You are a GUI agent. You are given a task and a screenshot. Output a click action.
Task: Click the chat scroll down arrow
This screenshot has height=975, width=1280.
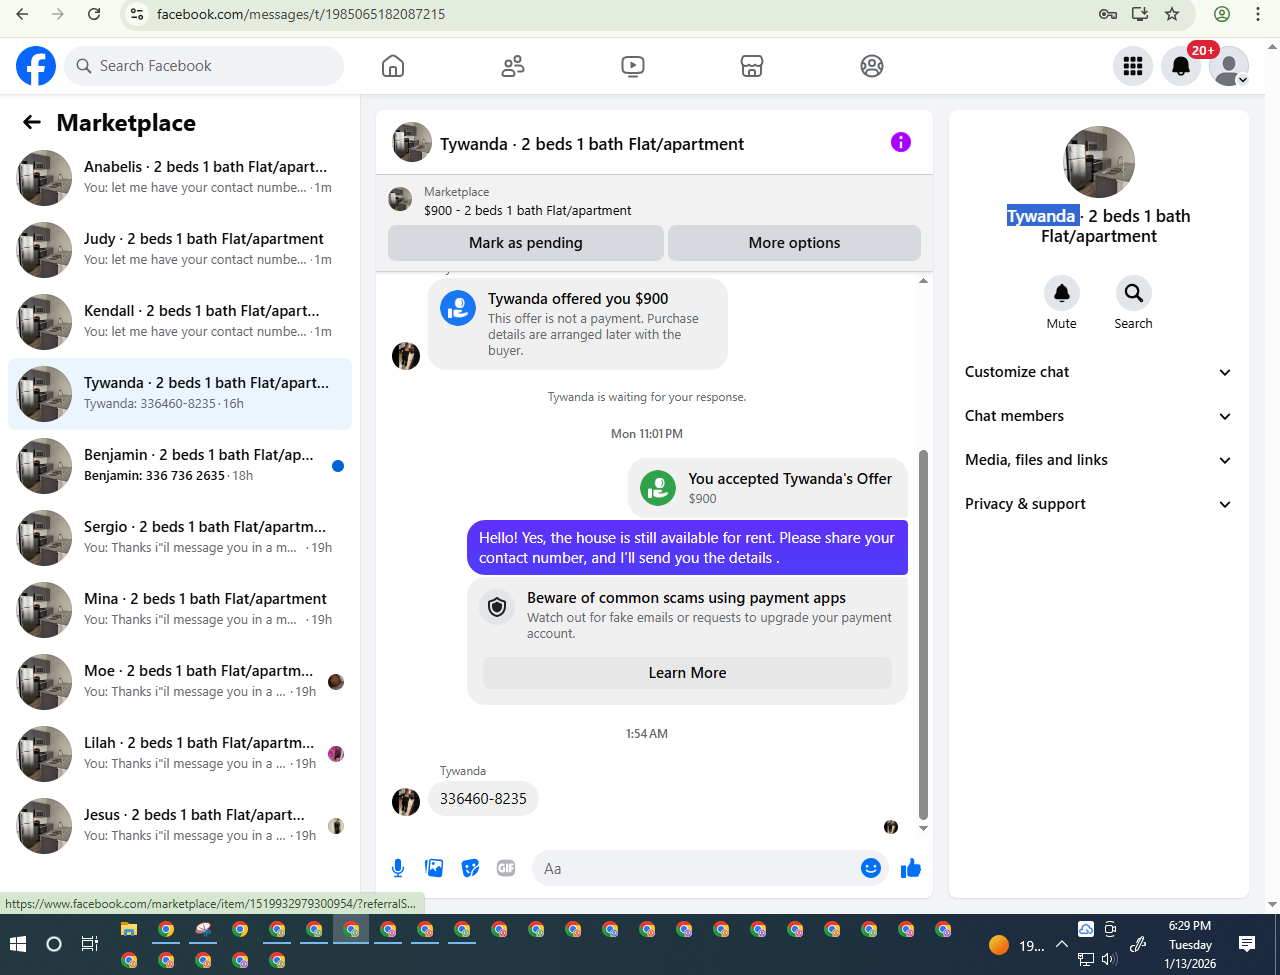(923, 828)
